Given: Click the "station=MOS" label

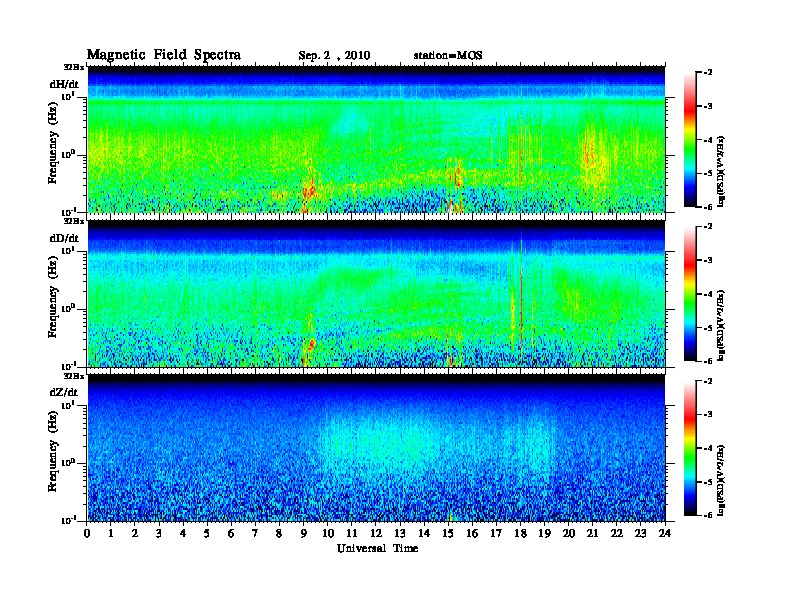Looking at the screenshot, I should [448, 55].
